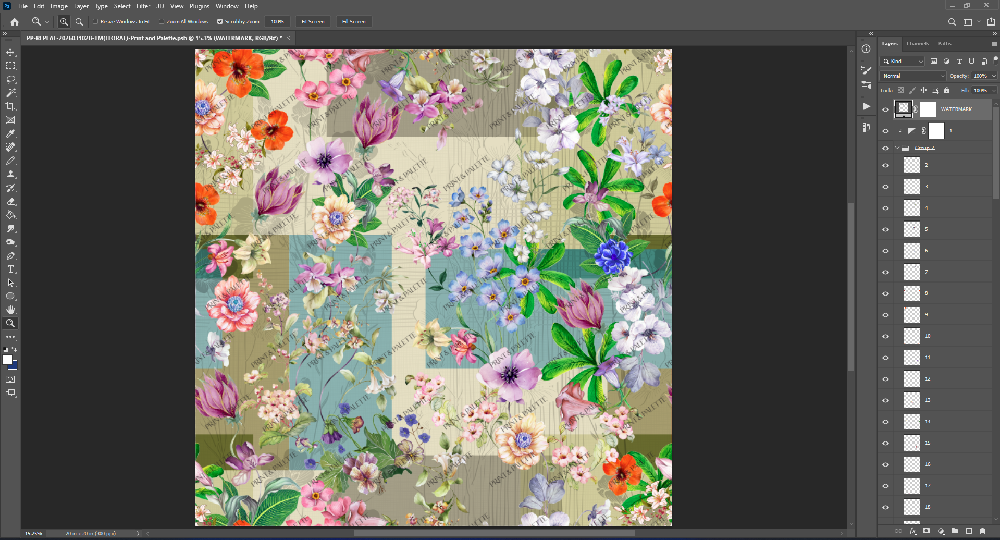Image resolution: width=1000 pixels, height=540 pixels.
Task: Click the Fill Screen button
Action: [353, 22]
